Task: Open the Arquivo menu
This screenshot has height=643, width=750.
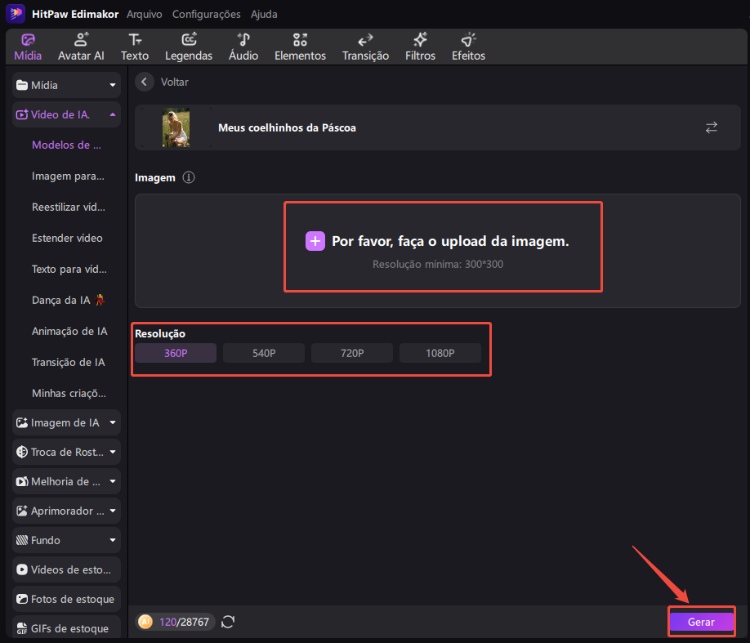Action: [145, 14]
